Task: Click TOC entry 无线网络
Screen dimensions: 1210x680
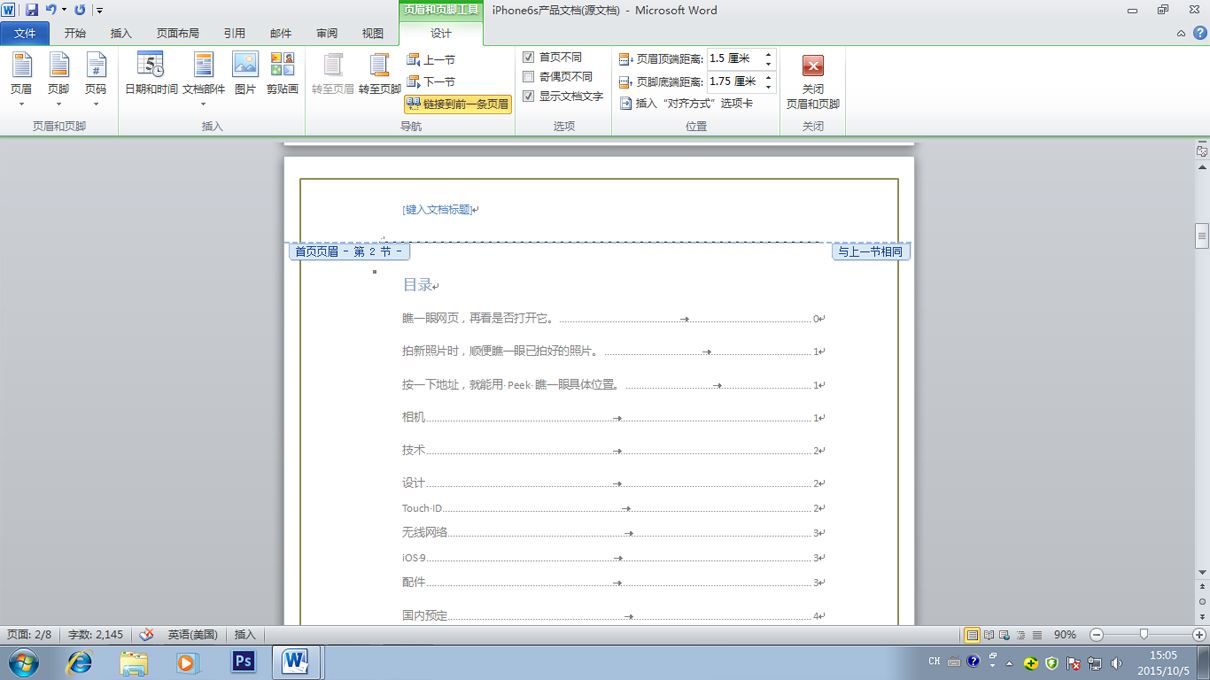Action: click(x=425, y=533)
